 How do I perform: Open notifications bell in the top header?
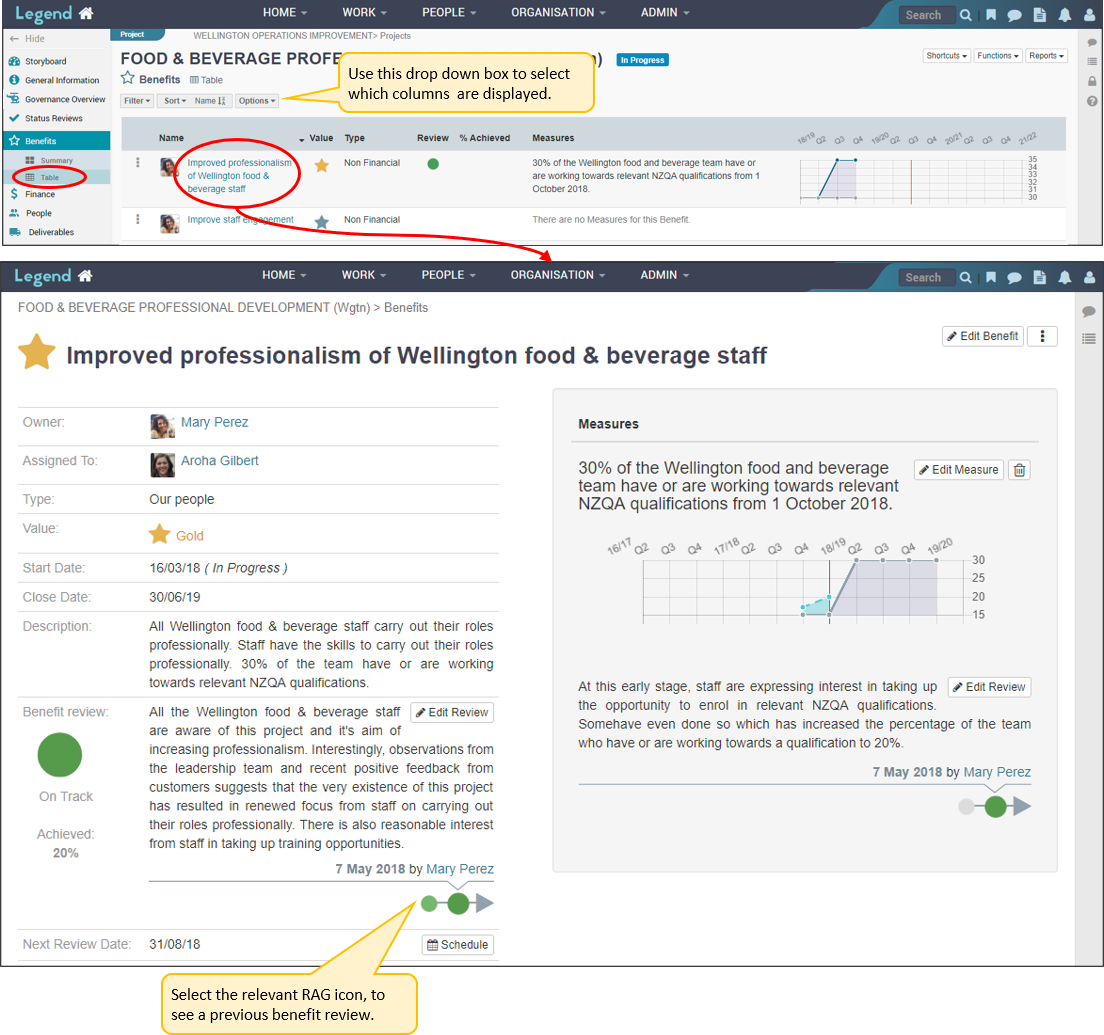1065,15
